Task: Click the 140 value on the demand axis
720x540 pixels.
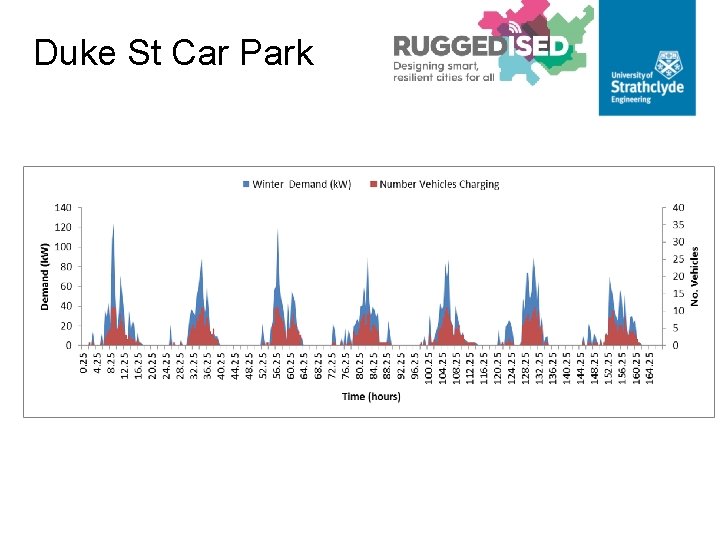Action: click(63, 208)
